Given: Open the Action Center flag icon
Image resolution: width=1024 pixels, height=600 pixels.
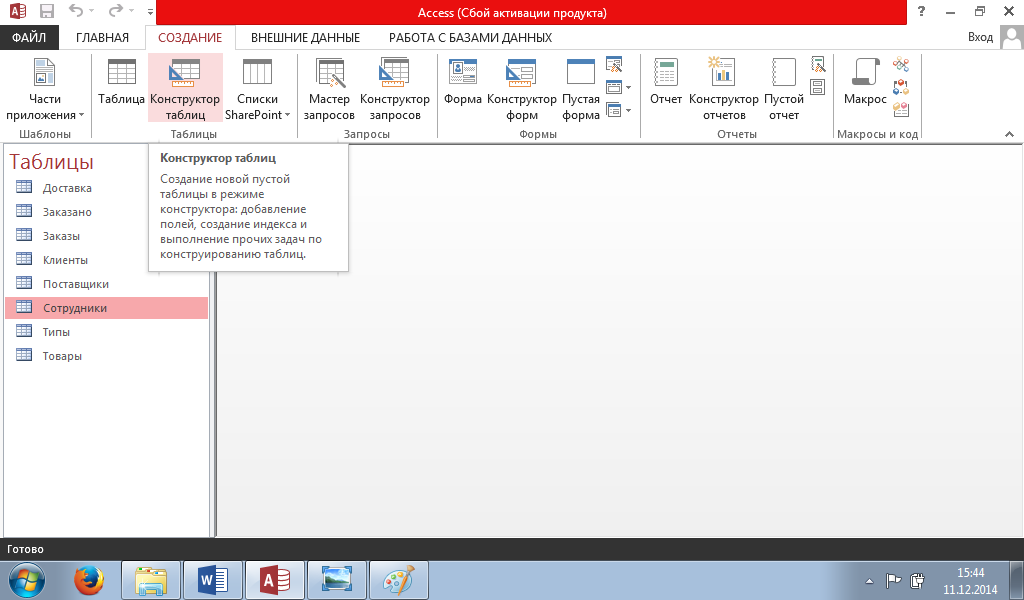Looking at the screenshot, I should pos(893,580).
